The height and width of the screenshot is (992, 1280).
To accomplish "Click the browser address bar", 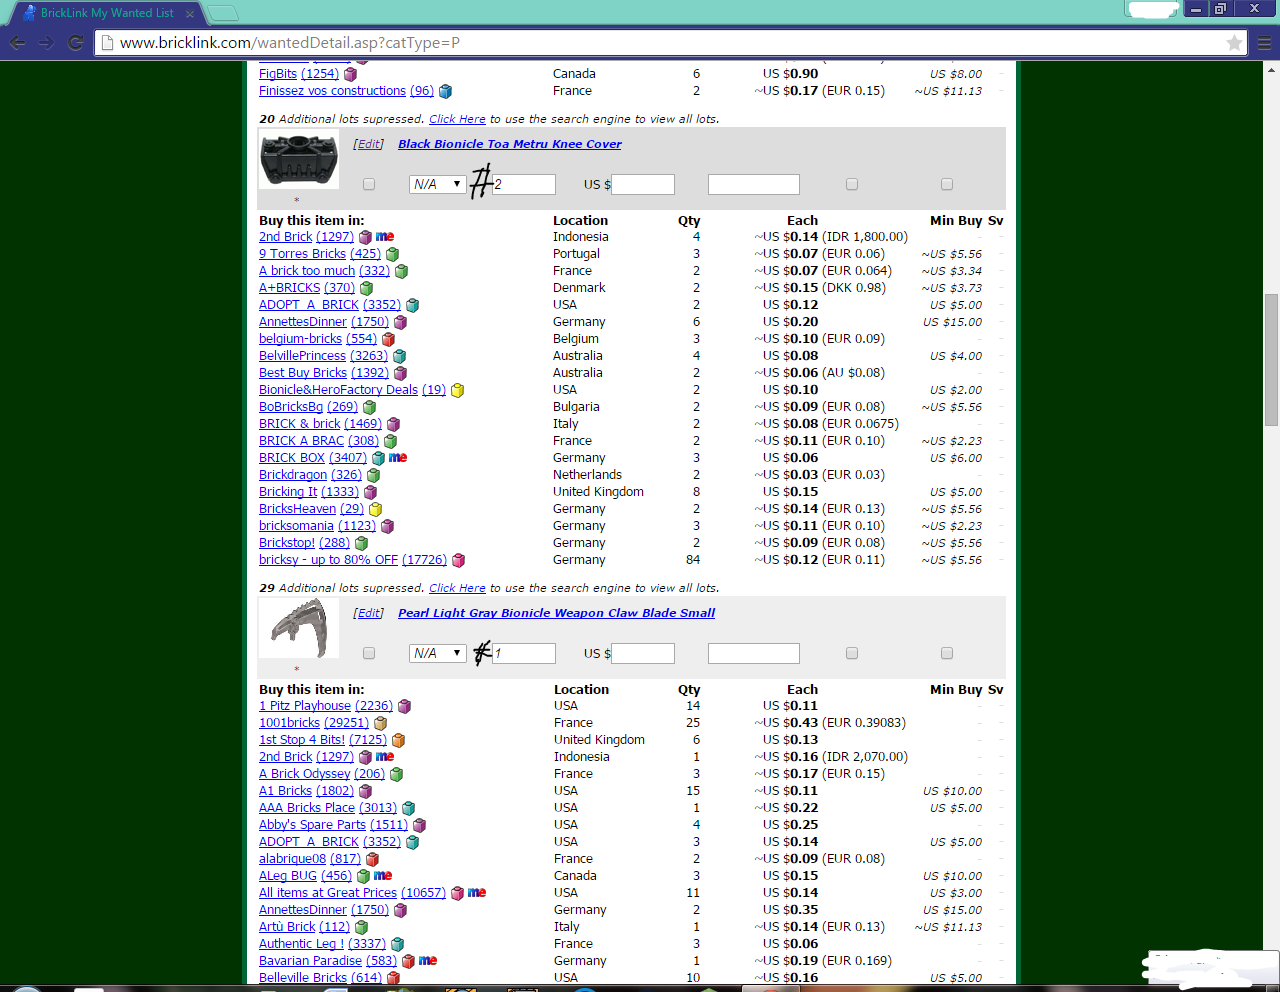I will (670, 43).
